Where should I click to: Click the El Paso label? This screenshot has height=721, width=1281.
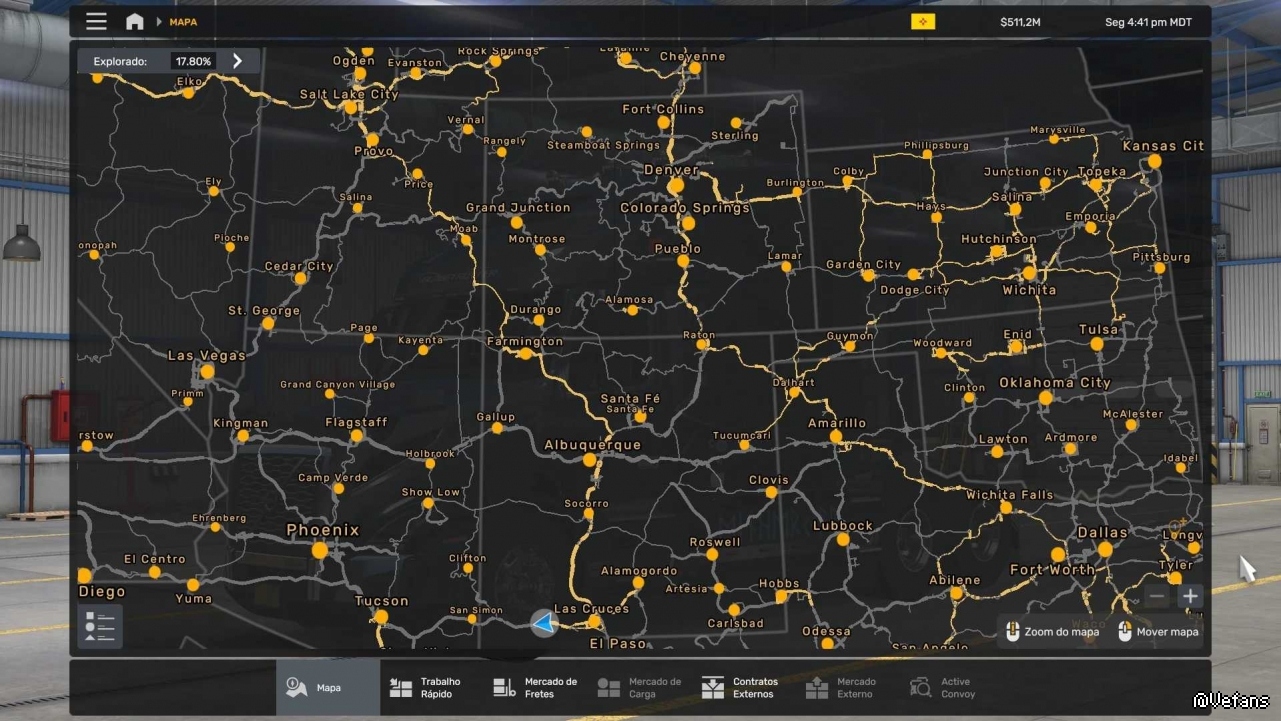(x=619, y=644)
